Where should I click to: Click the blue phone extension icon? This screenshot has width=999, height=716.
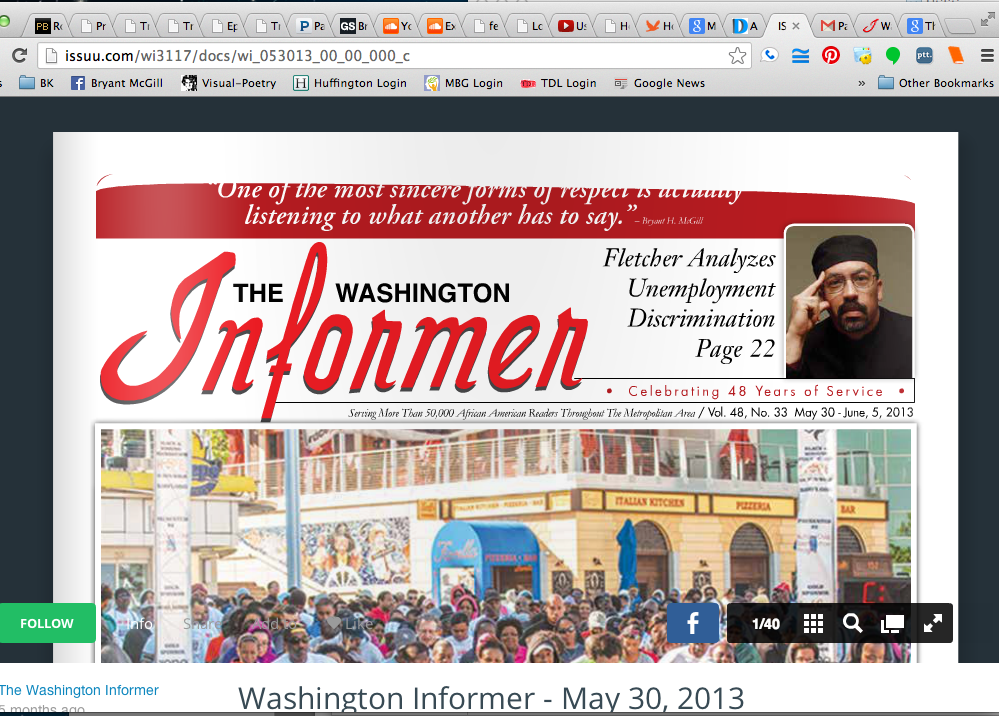[x=770, y=55]
